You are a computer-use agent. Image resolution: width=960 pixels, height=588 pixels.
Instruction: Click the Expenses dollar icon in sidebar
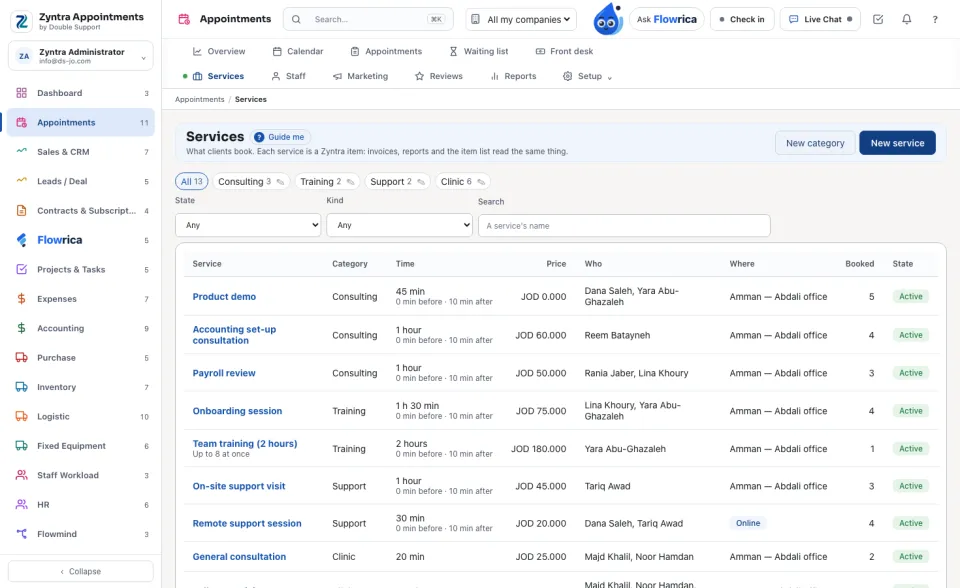[21, 299]
